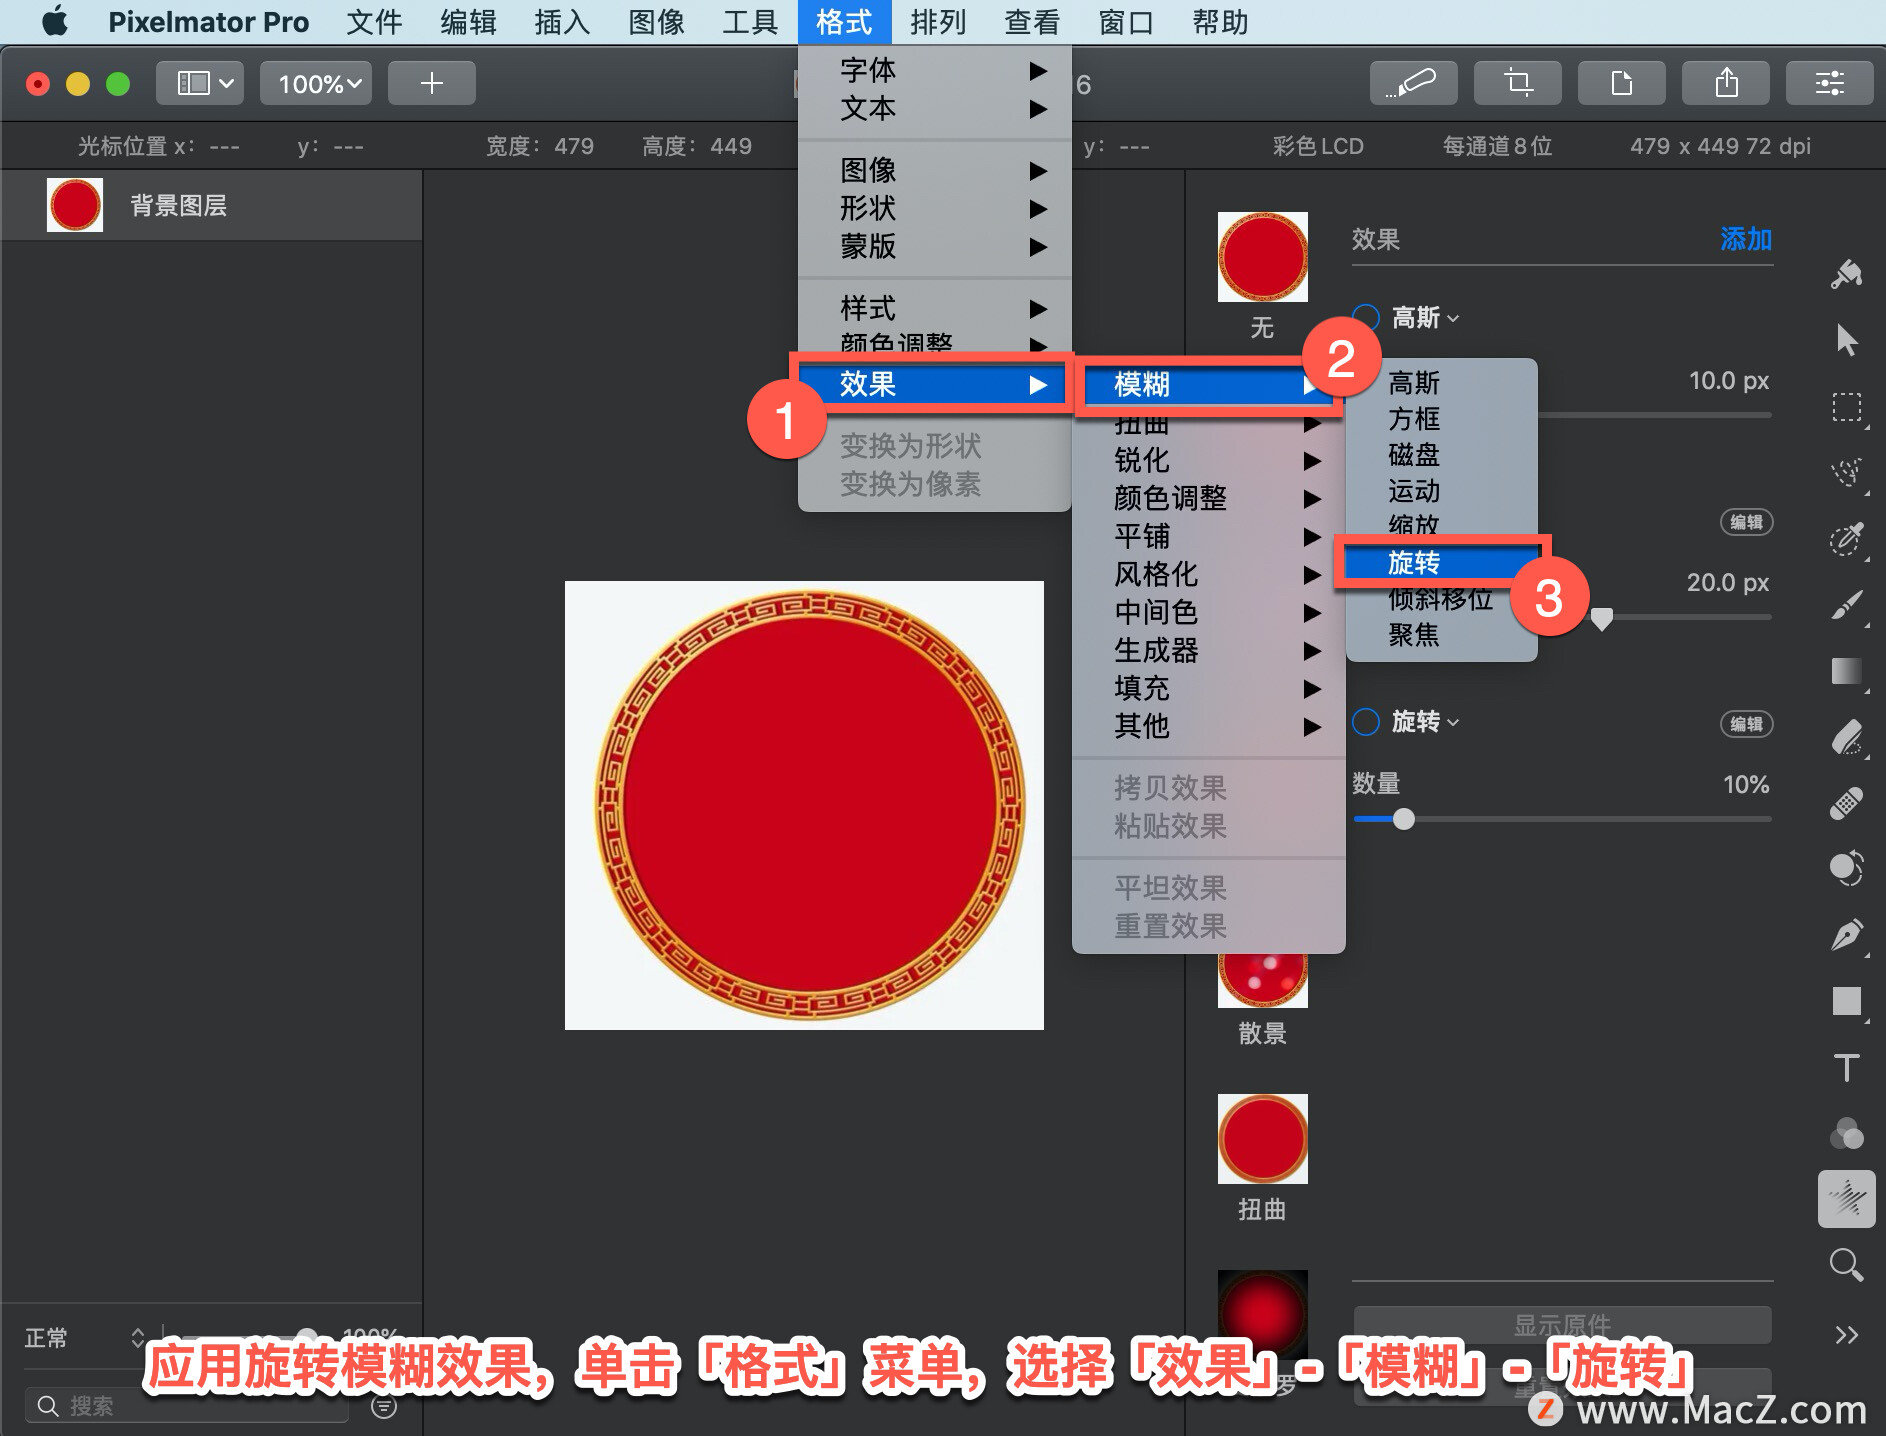Open the Crop tool in toolbar
1886x1436 pixels.
click(1518, 83)
